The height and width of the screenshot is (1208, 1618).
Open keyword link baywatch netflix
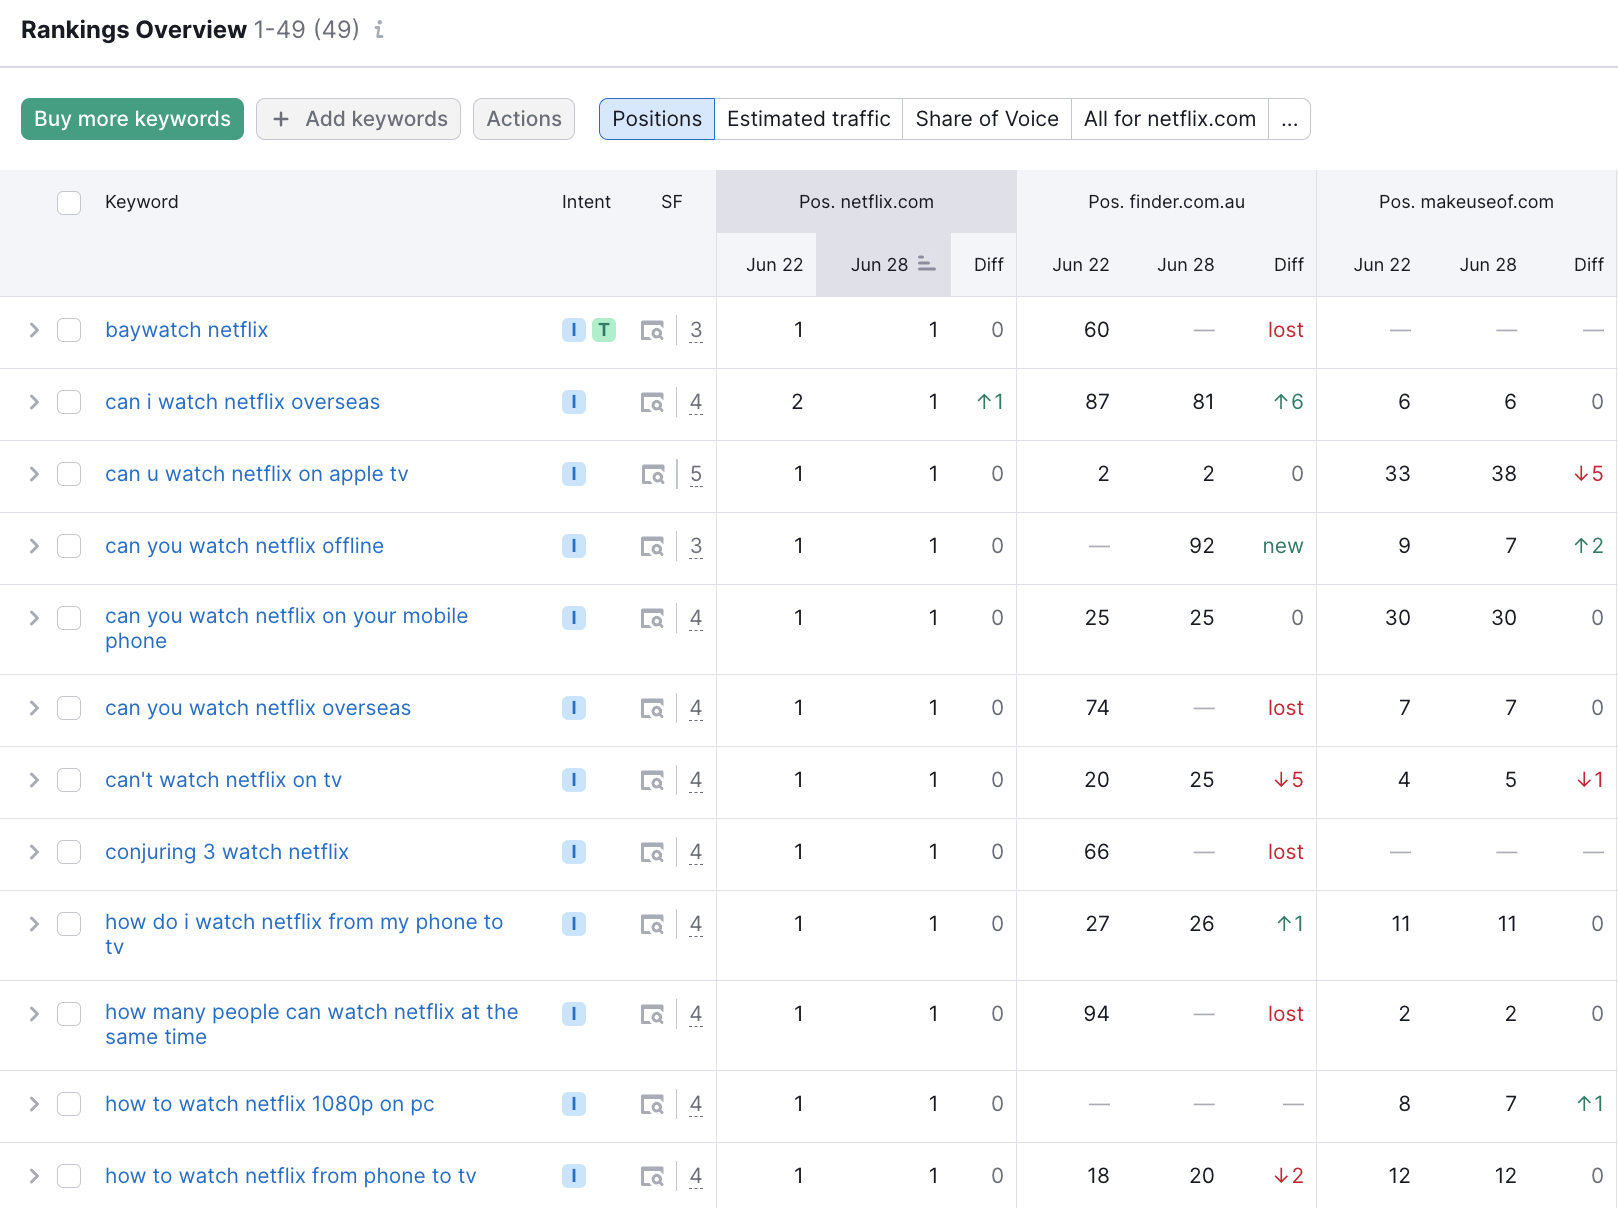187,330
